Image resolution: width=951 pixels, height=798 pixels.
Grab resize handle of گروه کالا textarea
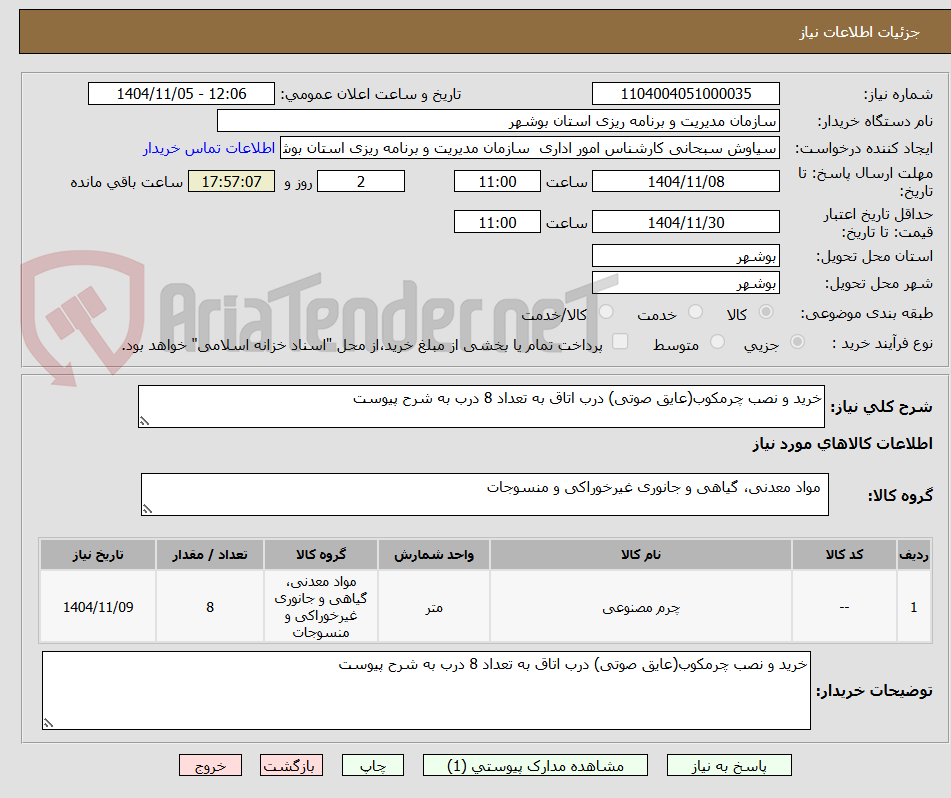pyautogui.click(x=147, y=509)
